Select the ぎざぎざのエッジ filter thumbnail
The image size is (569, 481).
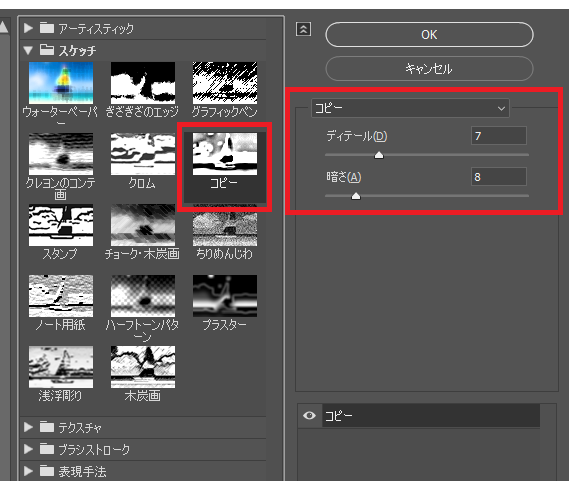coord(143,83)
